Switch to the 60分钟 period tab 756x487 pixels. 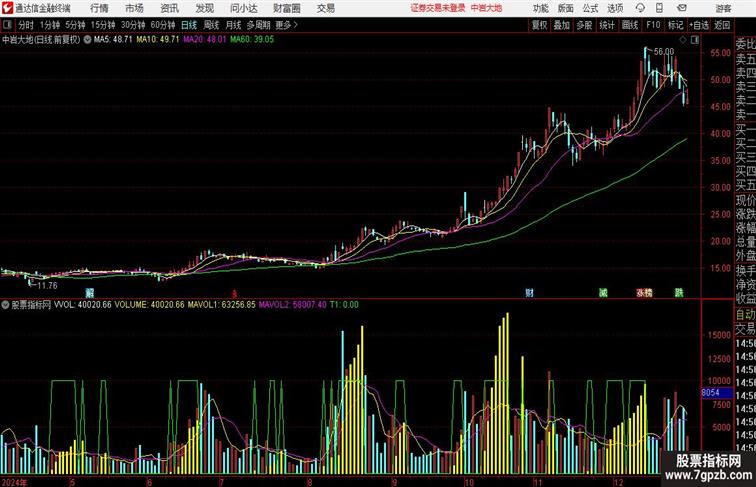[162, 25]
